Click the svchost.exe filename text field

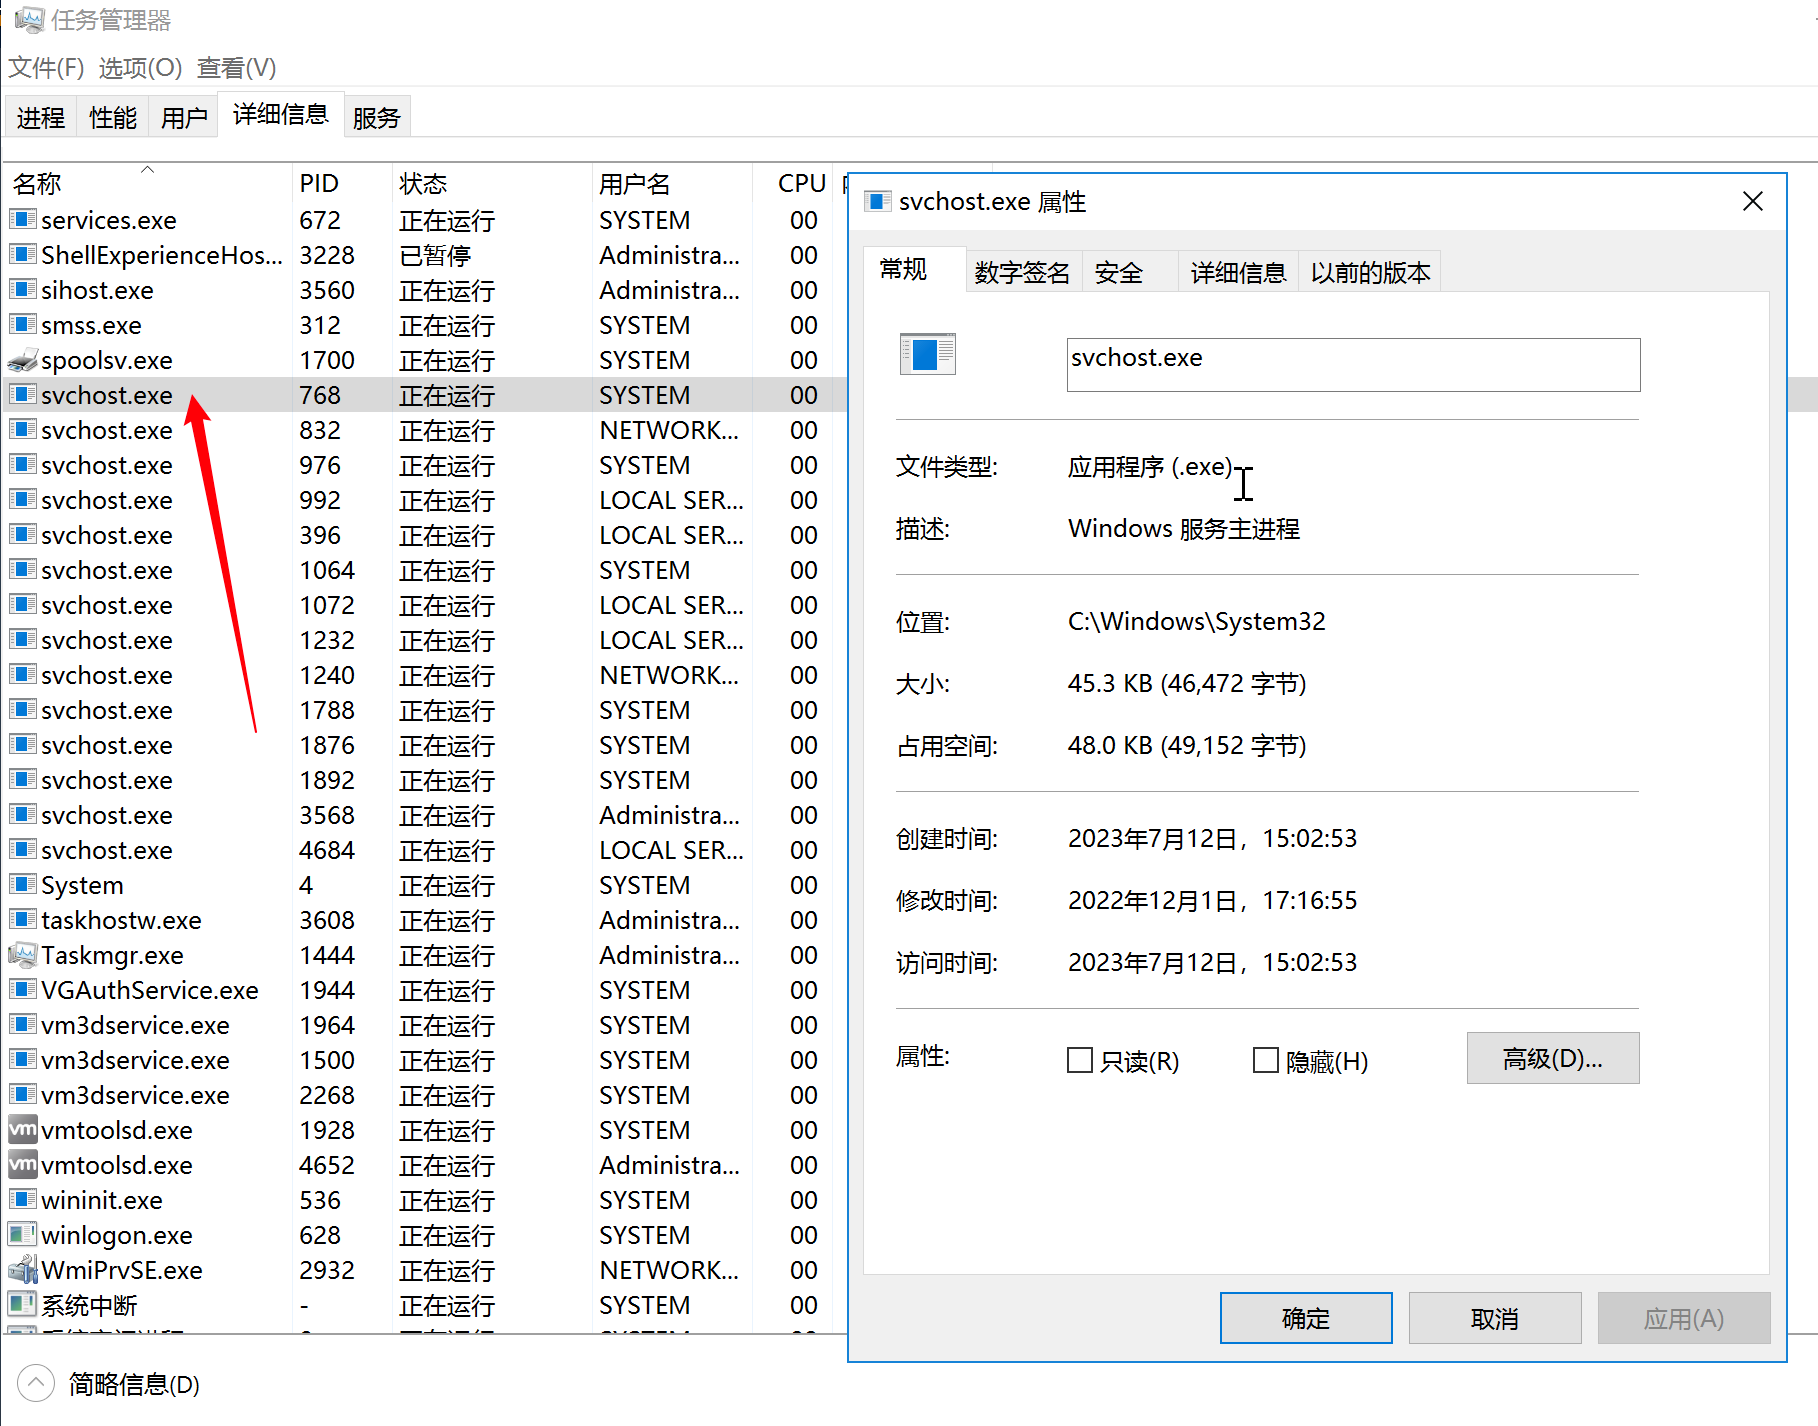[1352, 365]
